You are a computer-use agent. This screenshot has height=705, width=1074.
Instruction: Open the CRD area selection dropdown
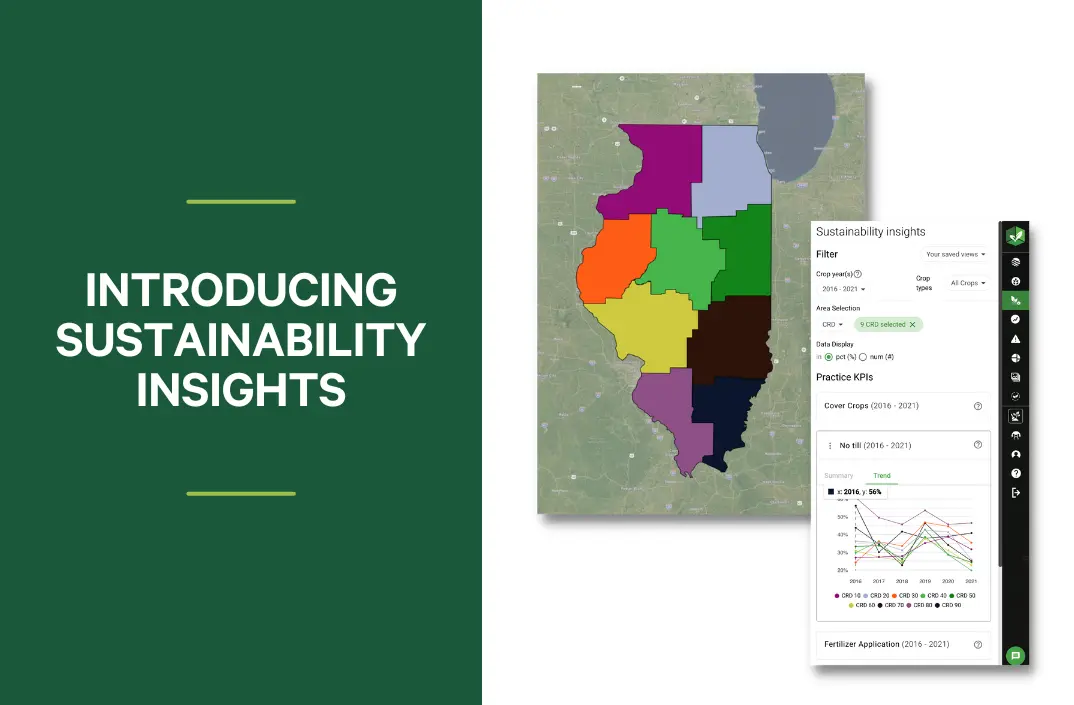pyautogui.click(x=832, y=325)
